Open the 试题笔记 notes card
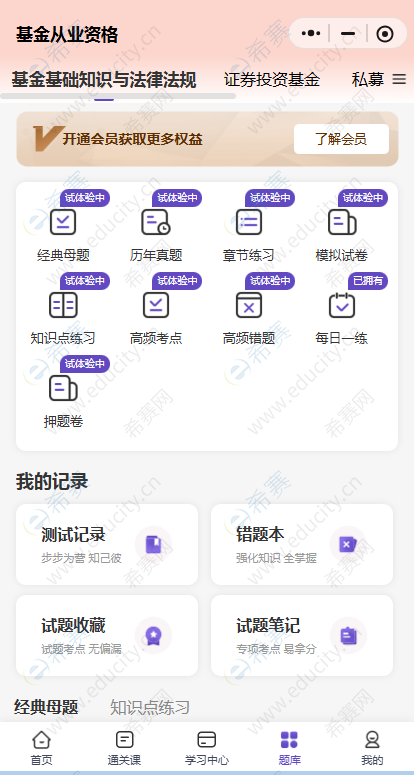 (x=302, y=636)
